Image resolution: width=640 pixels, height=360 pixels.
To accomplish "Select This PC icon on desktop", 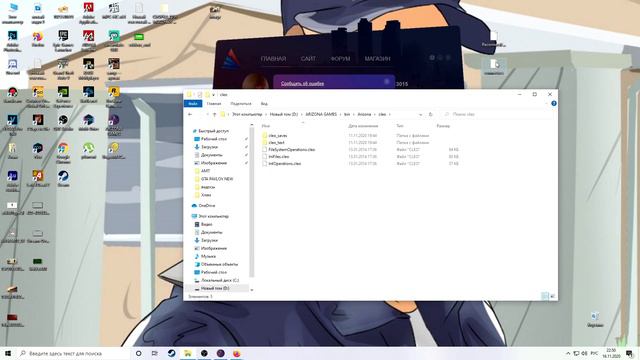I will pyautogui.click(x=13, y=13).
